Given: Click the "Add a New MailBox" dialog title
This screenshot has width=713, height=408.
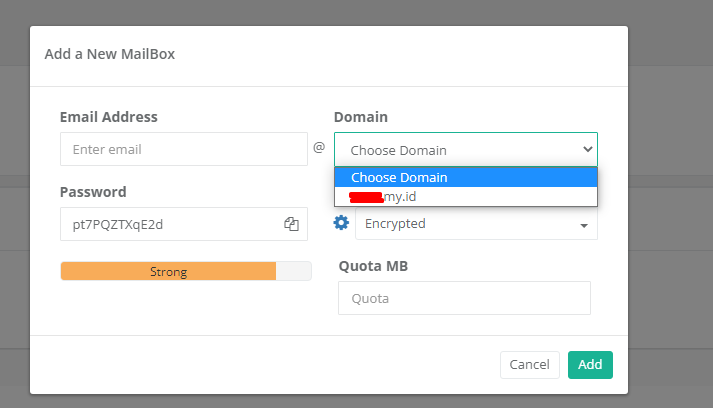Looking at the screenshot, I should point(110,54).
